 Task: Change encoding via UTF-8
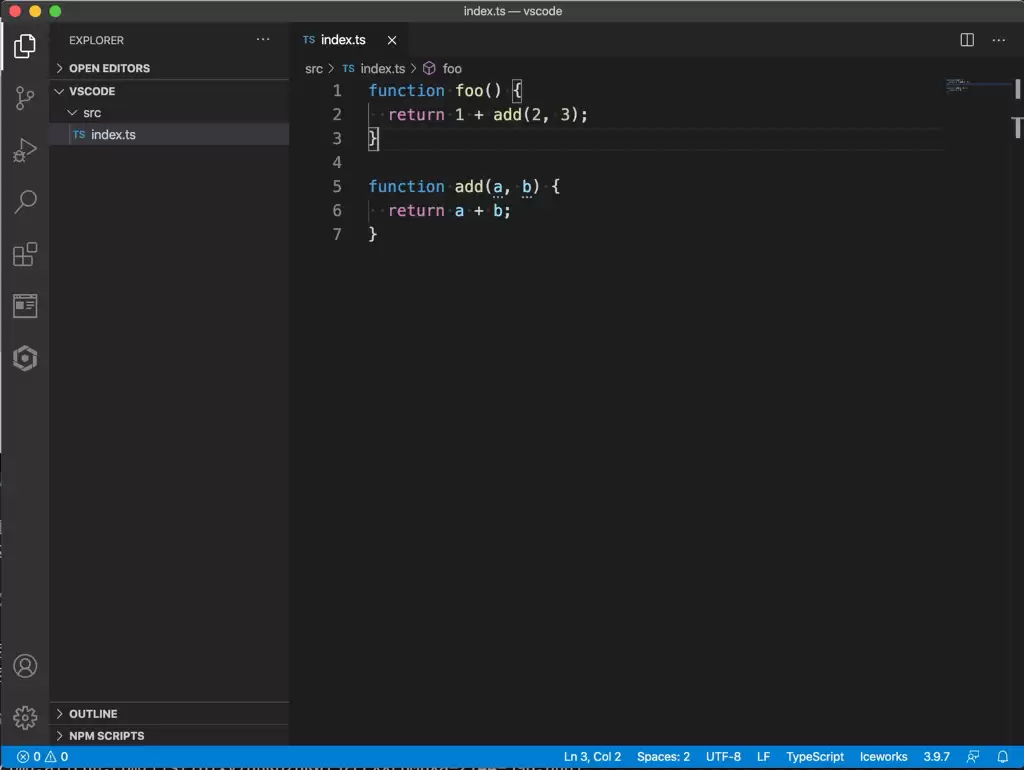pos(723,757)
